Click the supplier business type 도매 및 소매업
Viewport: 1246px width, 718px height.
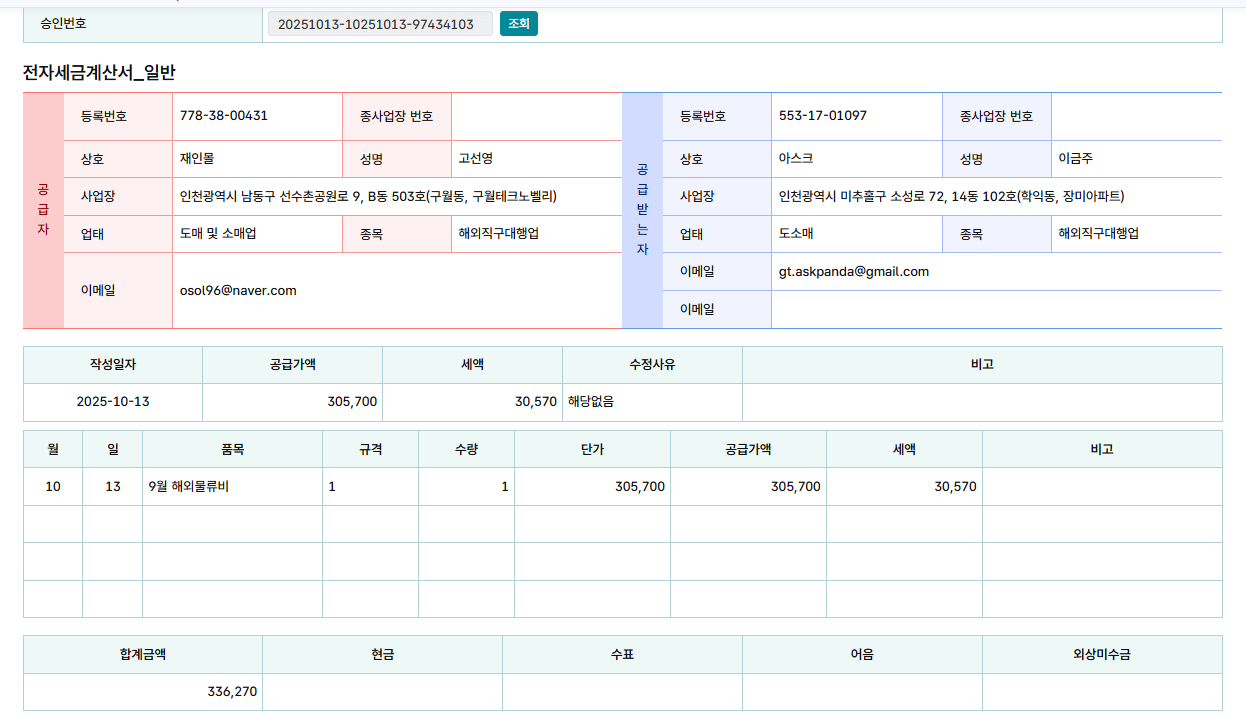218,234
